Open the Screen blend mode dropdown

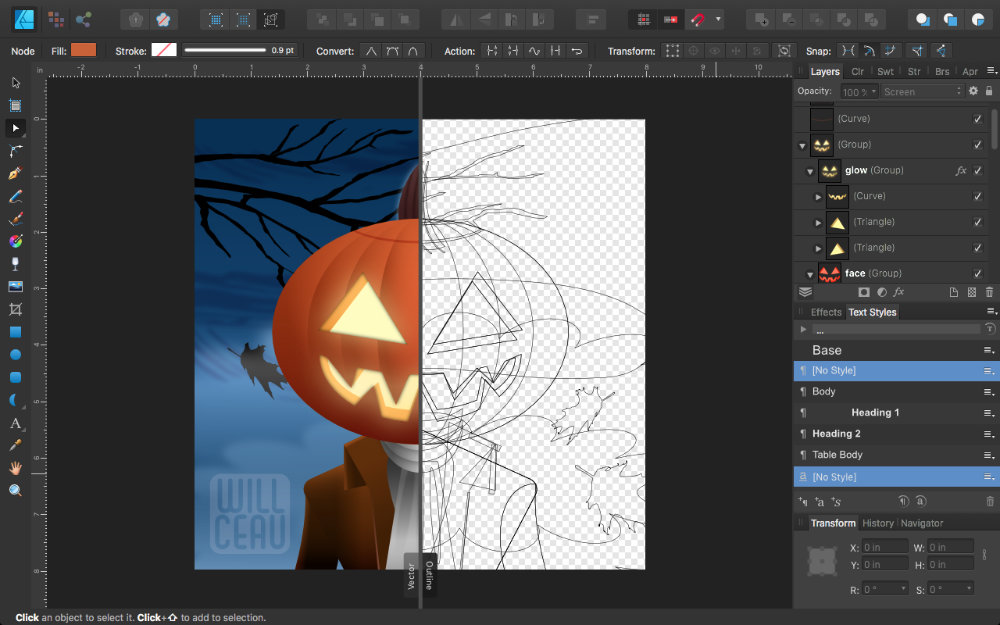921,91
